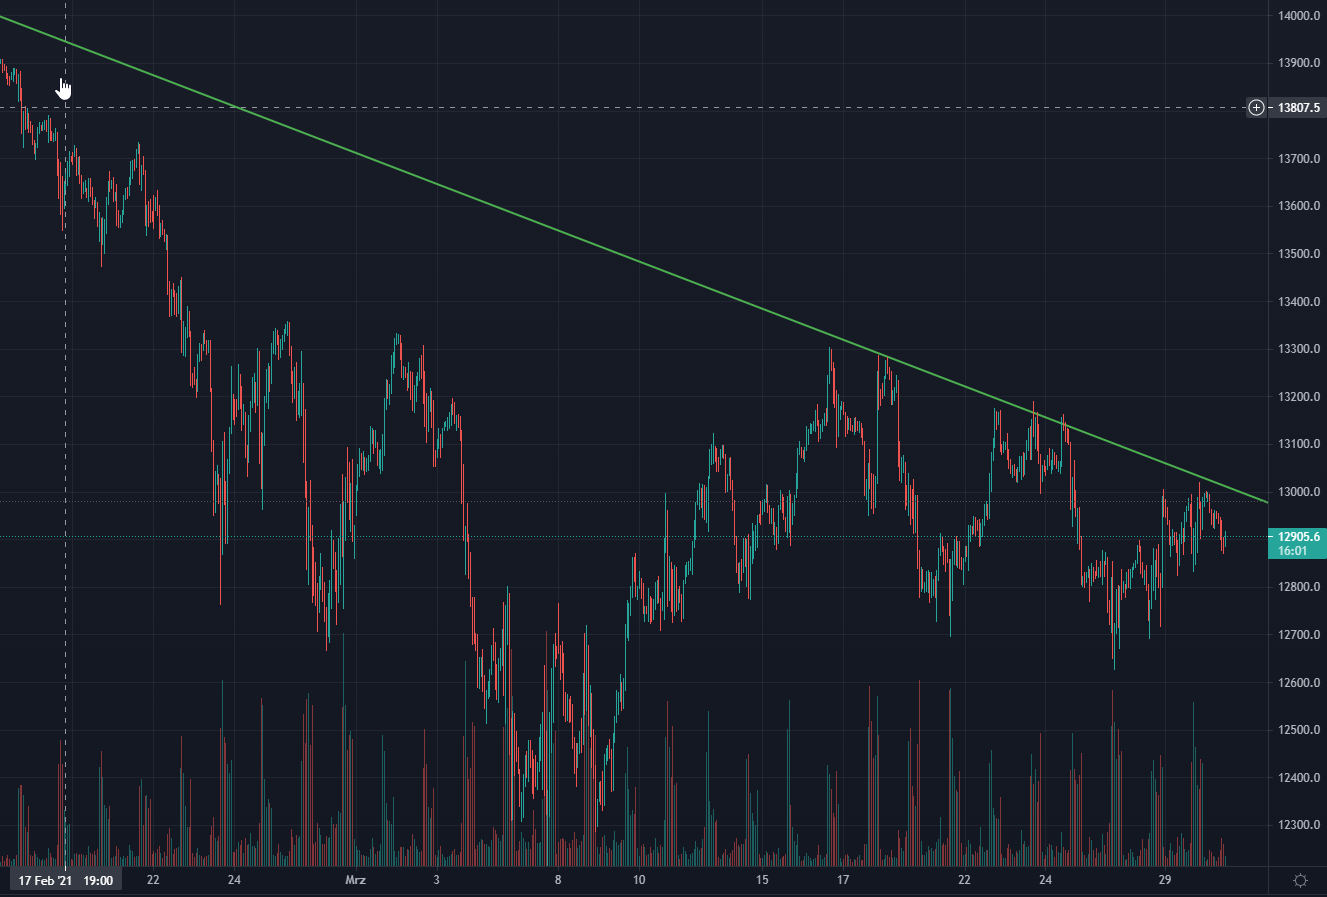Screen dimensions: 1327x897
Task: Click the "3" date label on the time axis
Action: [x=437, y=880]
